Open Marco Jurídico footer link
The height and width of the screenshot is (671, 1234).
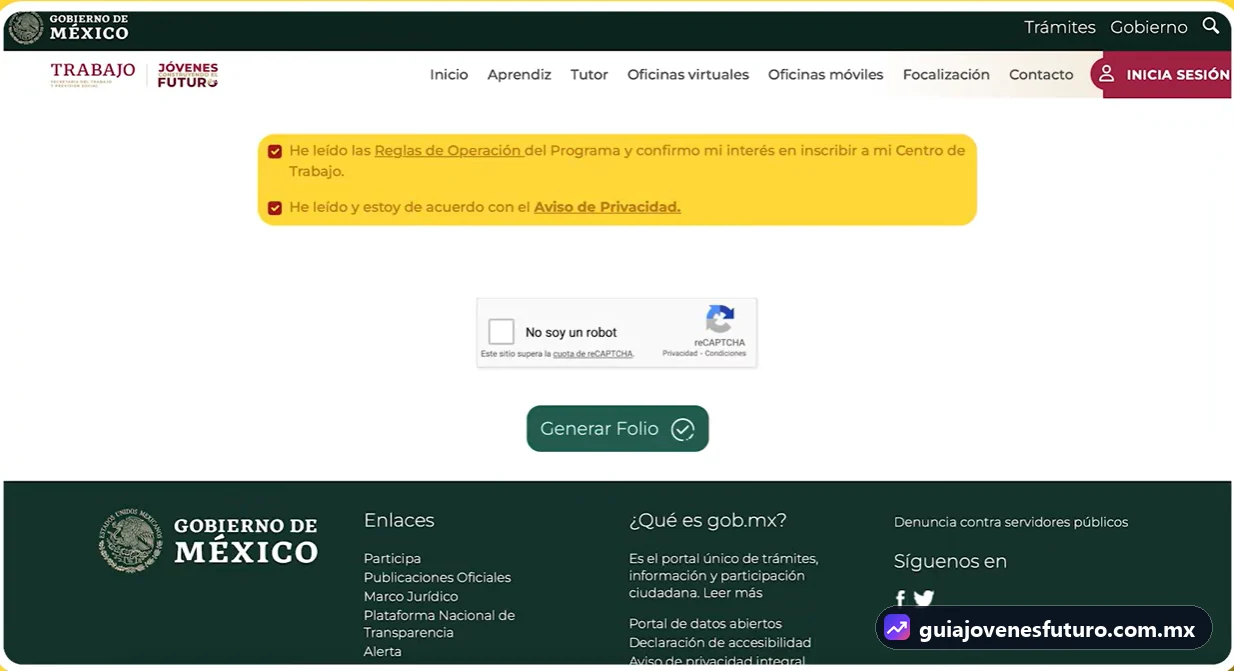(411, 597)
